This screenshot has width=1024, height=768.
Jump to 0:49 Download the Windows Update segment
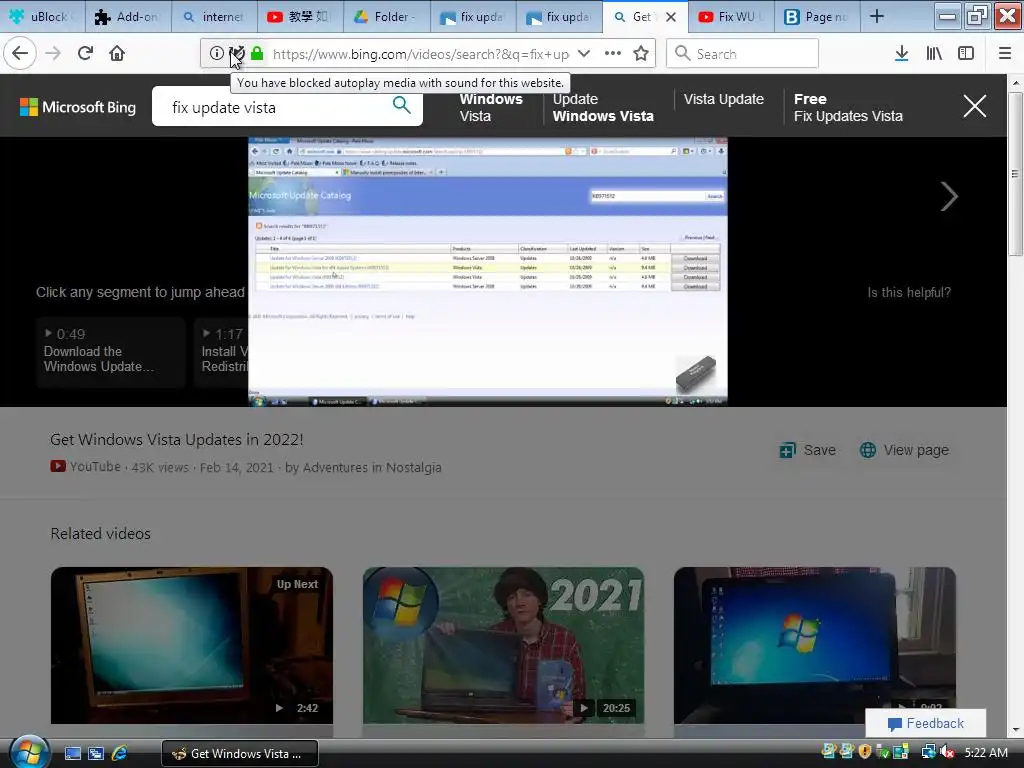[110, 351]
